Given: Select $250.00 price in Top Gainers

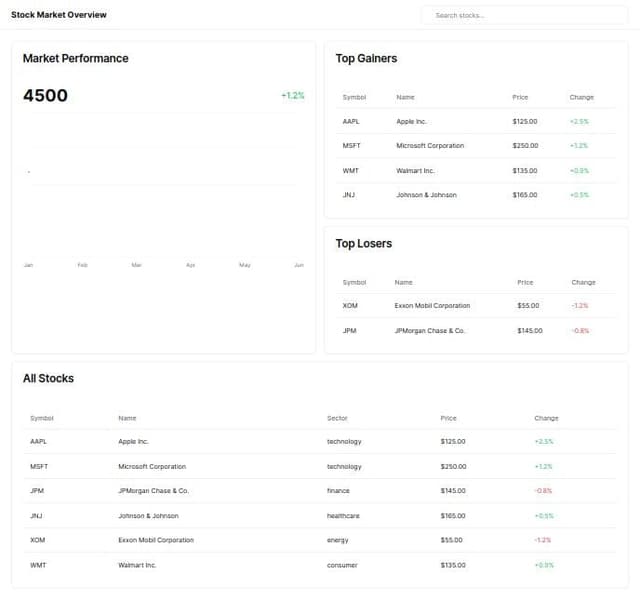Looking at the screenshot, I should [525, 146].
